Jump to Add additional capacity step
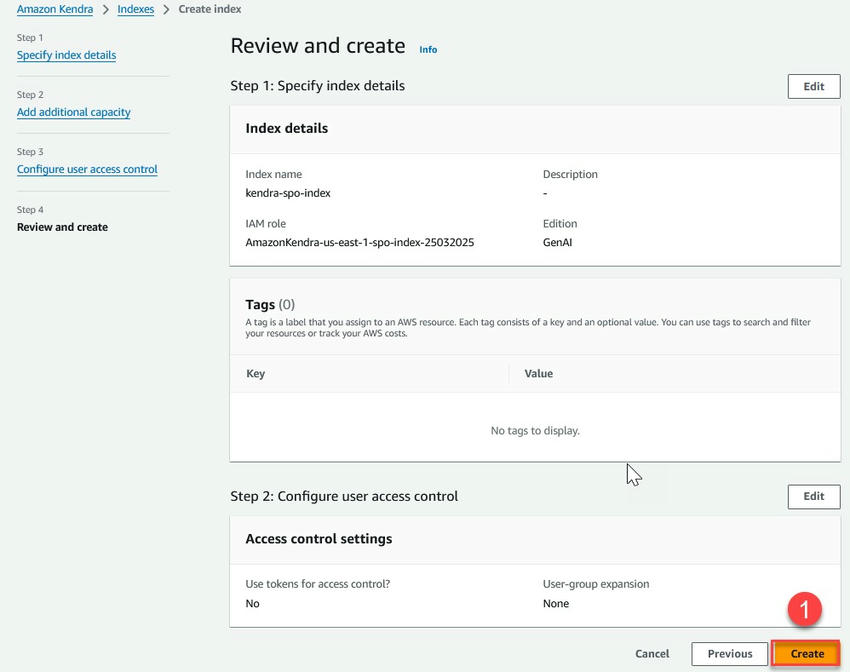 click(x=74, y=113)
